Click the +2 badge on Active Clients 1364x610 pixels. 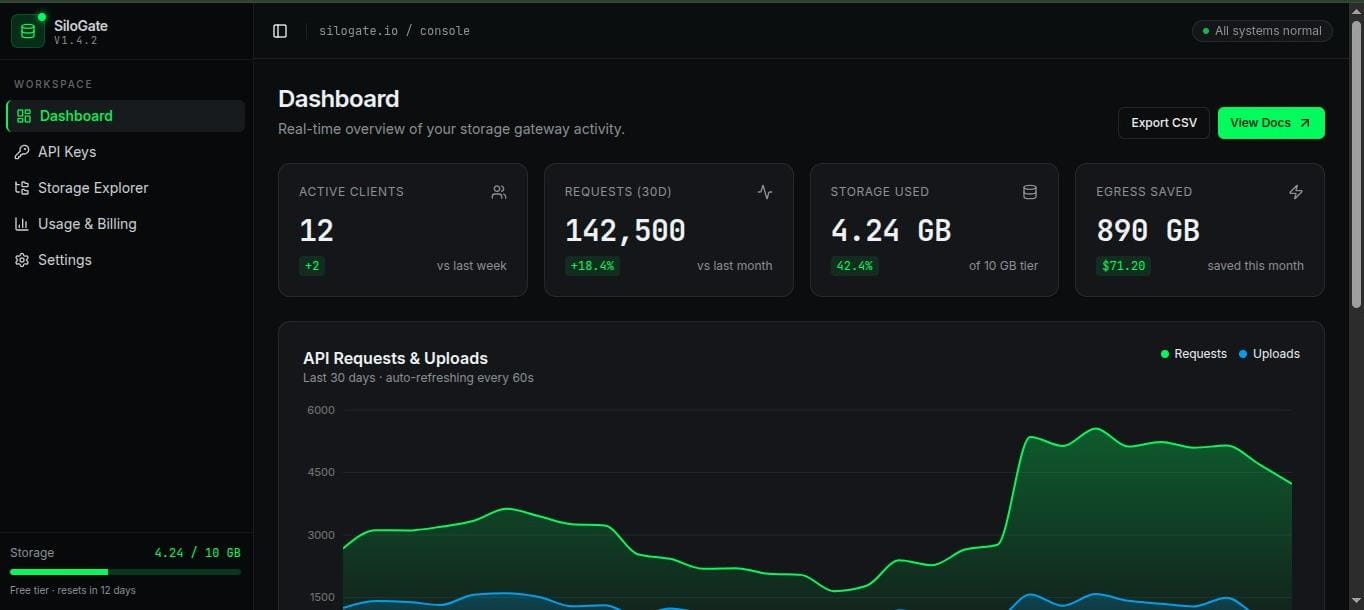(x=312, y=266)
